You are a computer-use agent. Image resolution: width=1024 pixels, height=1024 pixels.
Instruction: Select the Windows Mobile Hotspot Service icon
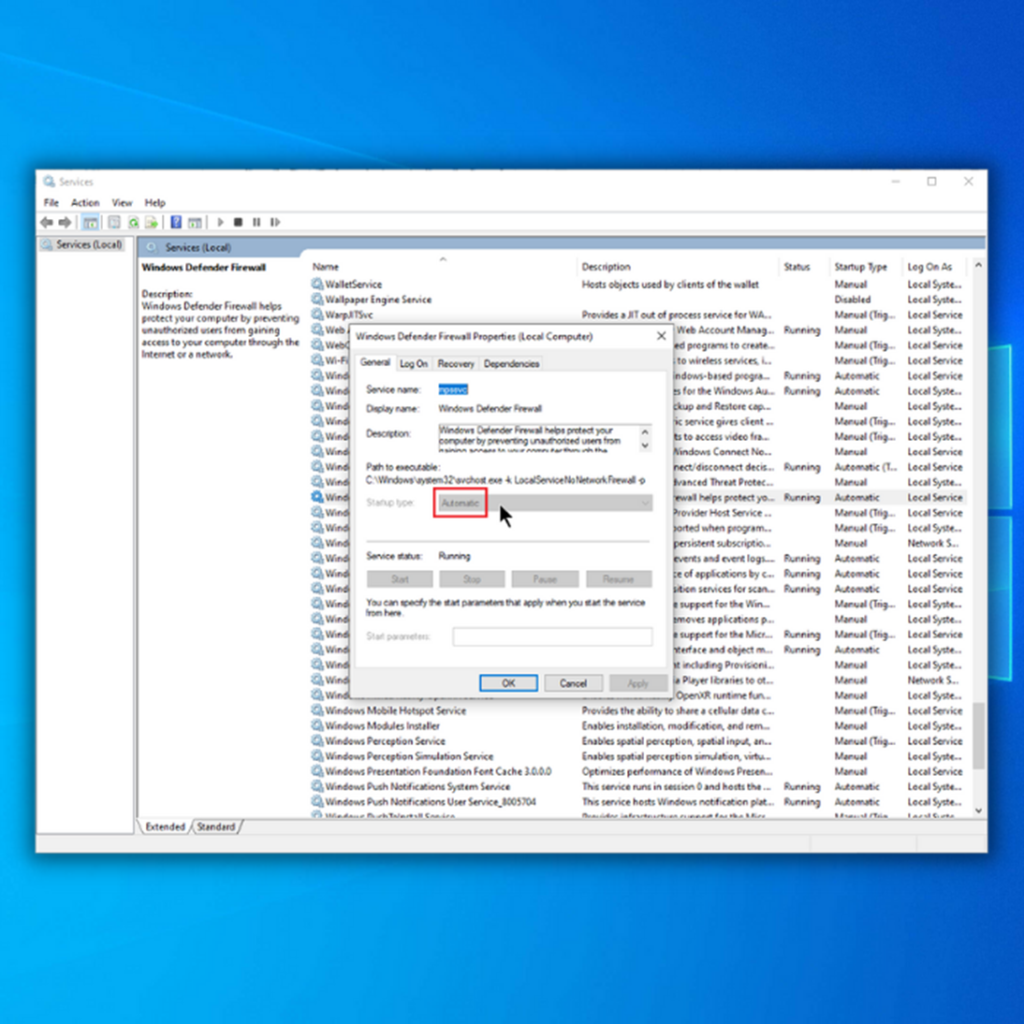317,710
